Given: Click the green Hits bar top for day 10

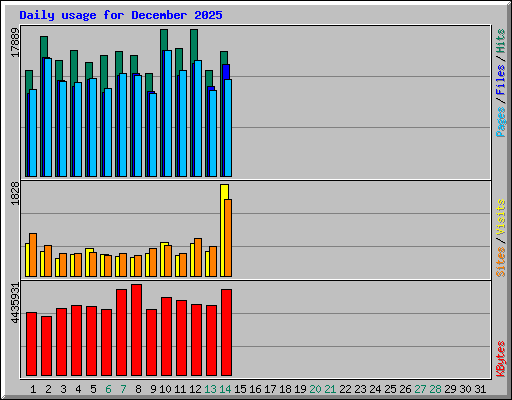Looking at the screenshot, I should (164, 40).
